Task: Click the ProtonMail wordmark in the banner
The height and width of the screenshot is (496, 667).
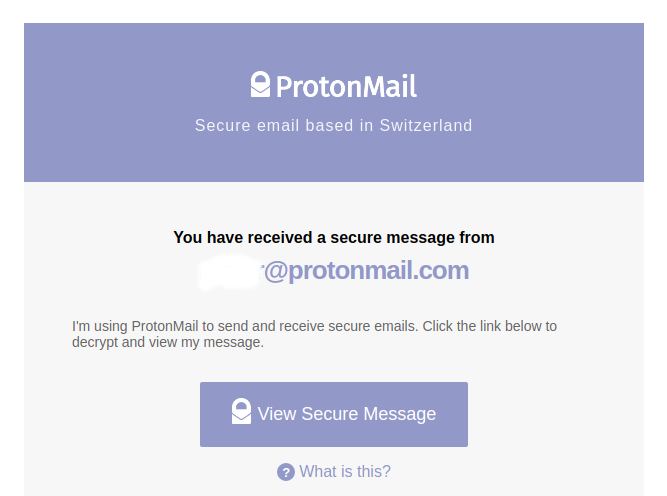Action: 346,86
